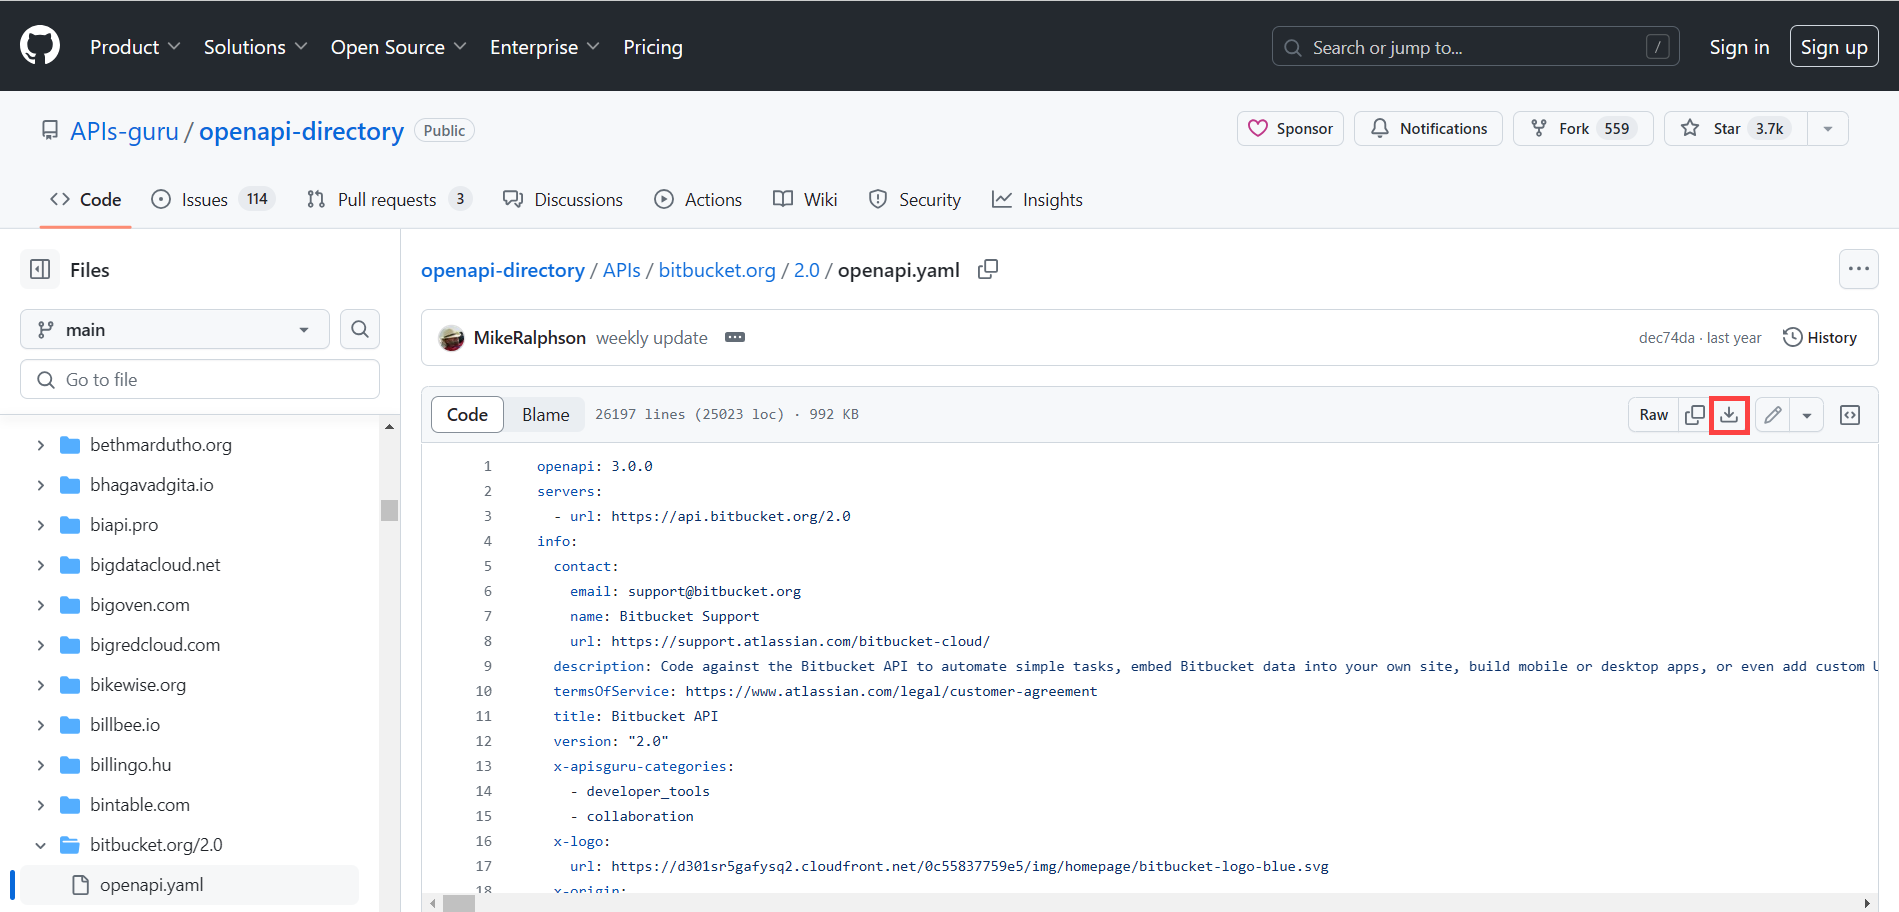Expand the commit message ellipsis

pyautogui.click(x=735, y=338)
